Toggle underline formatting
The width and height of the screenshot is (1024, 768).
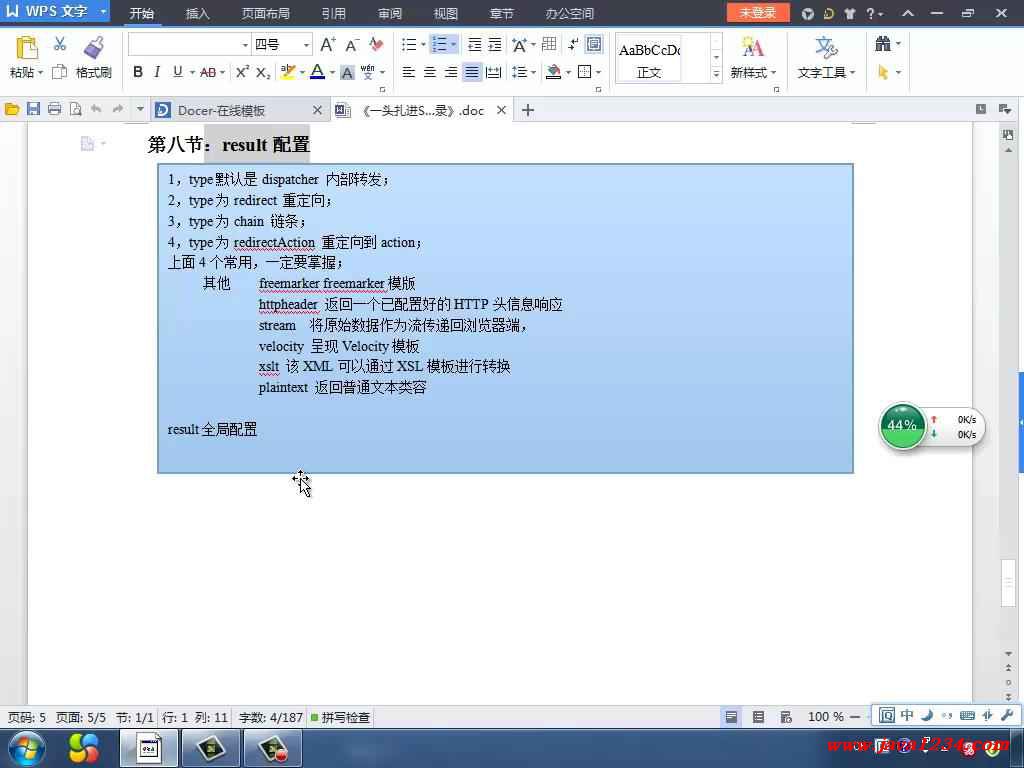click(178, 72)
